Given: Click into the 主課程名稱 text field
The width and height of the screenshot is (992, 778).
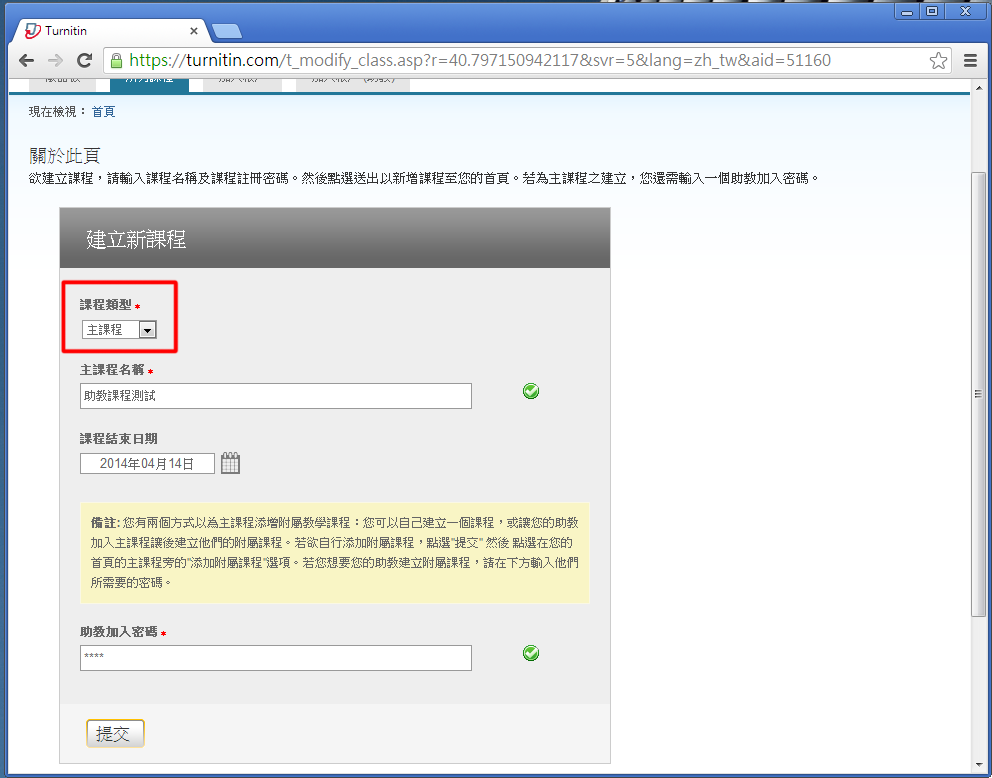Looking at the screenshot, I should tap(275, 396).
